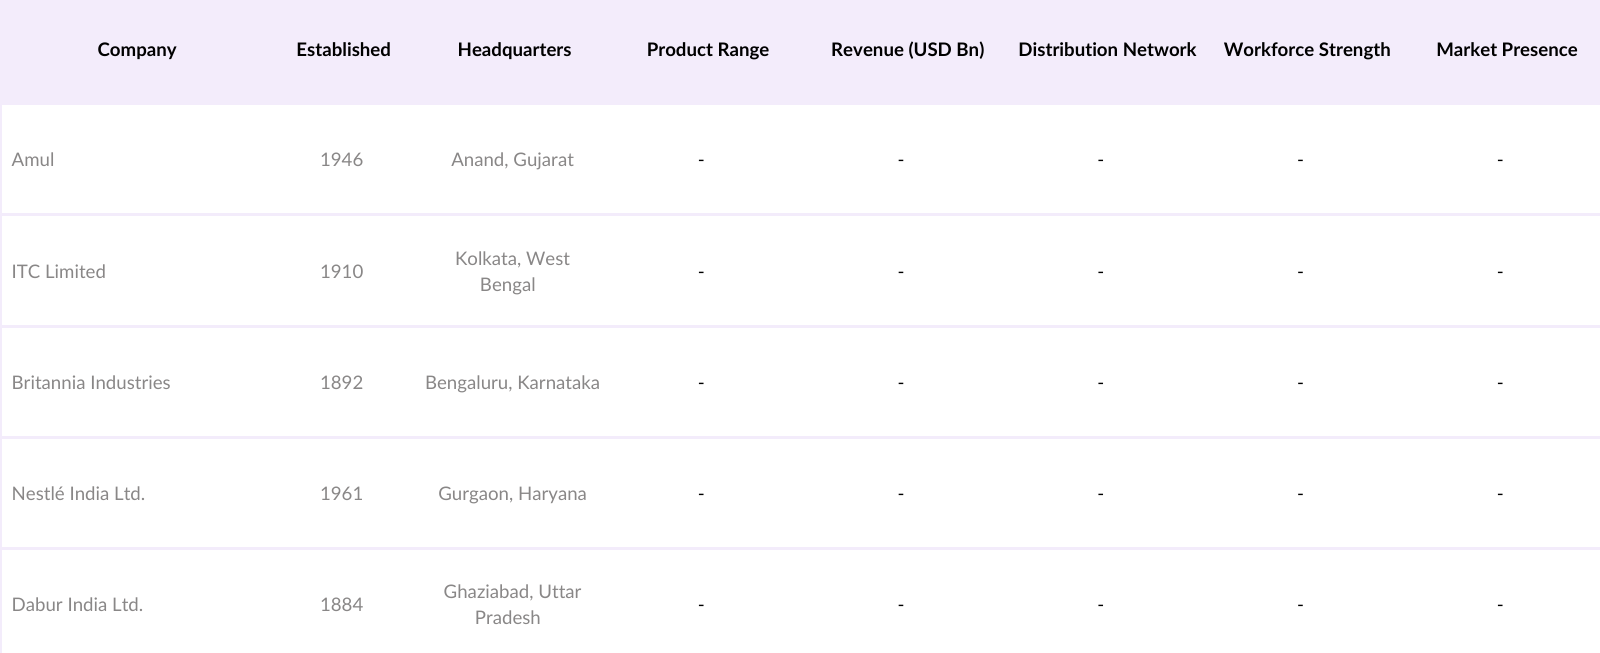Select the Nestlé India Ltd. cell

pyautogui.click(x=78, y=494)
